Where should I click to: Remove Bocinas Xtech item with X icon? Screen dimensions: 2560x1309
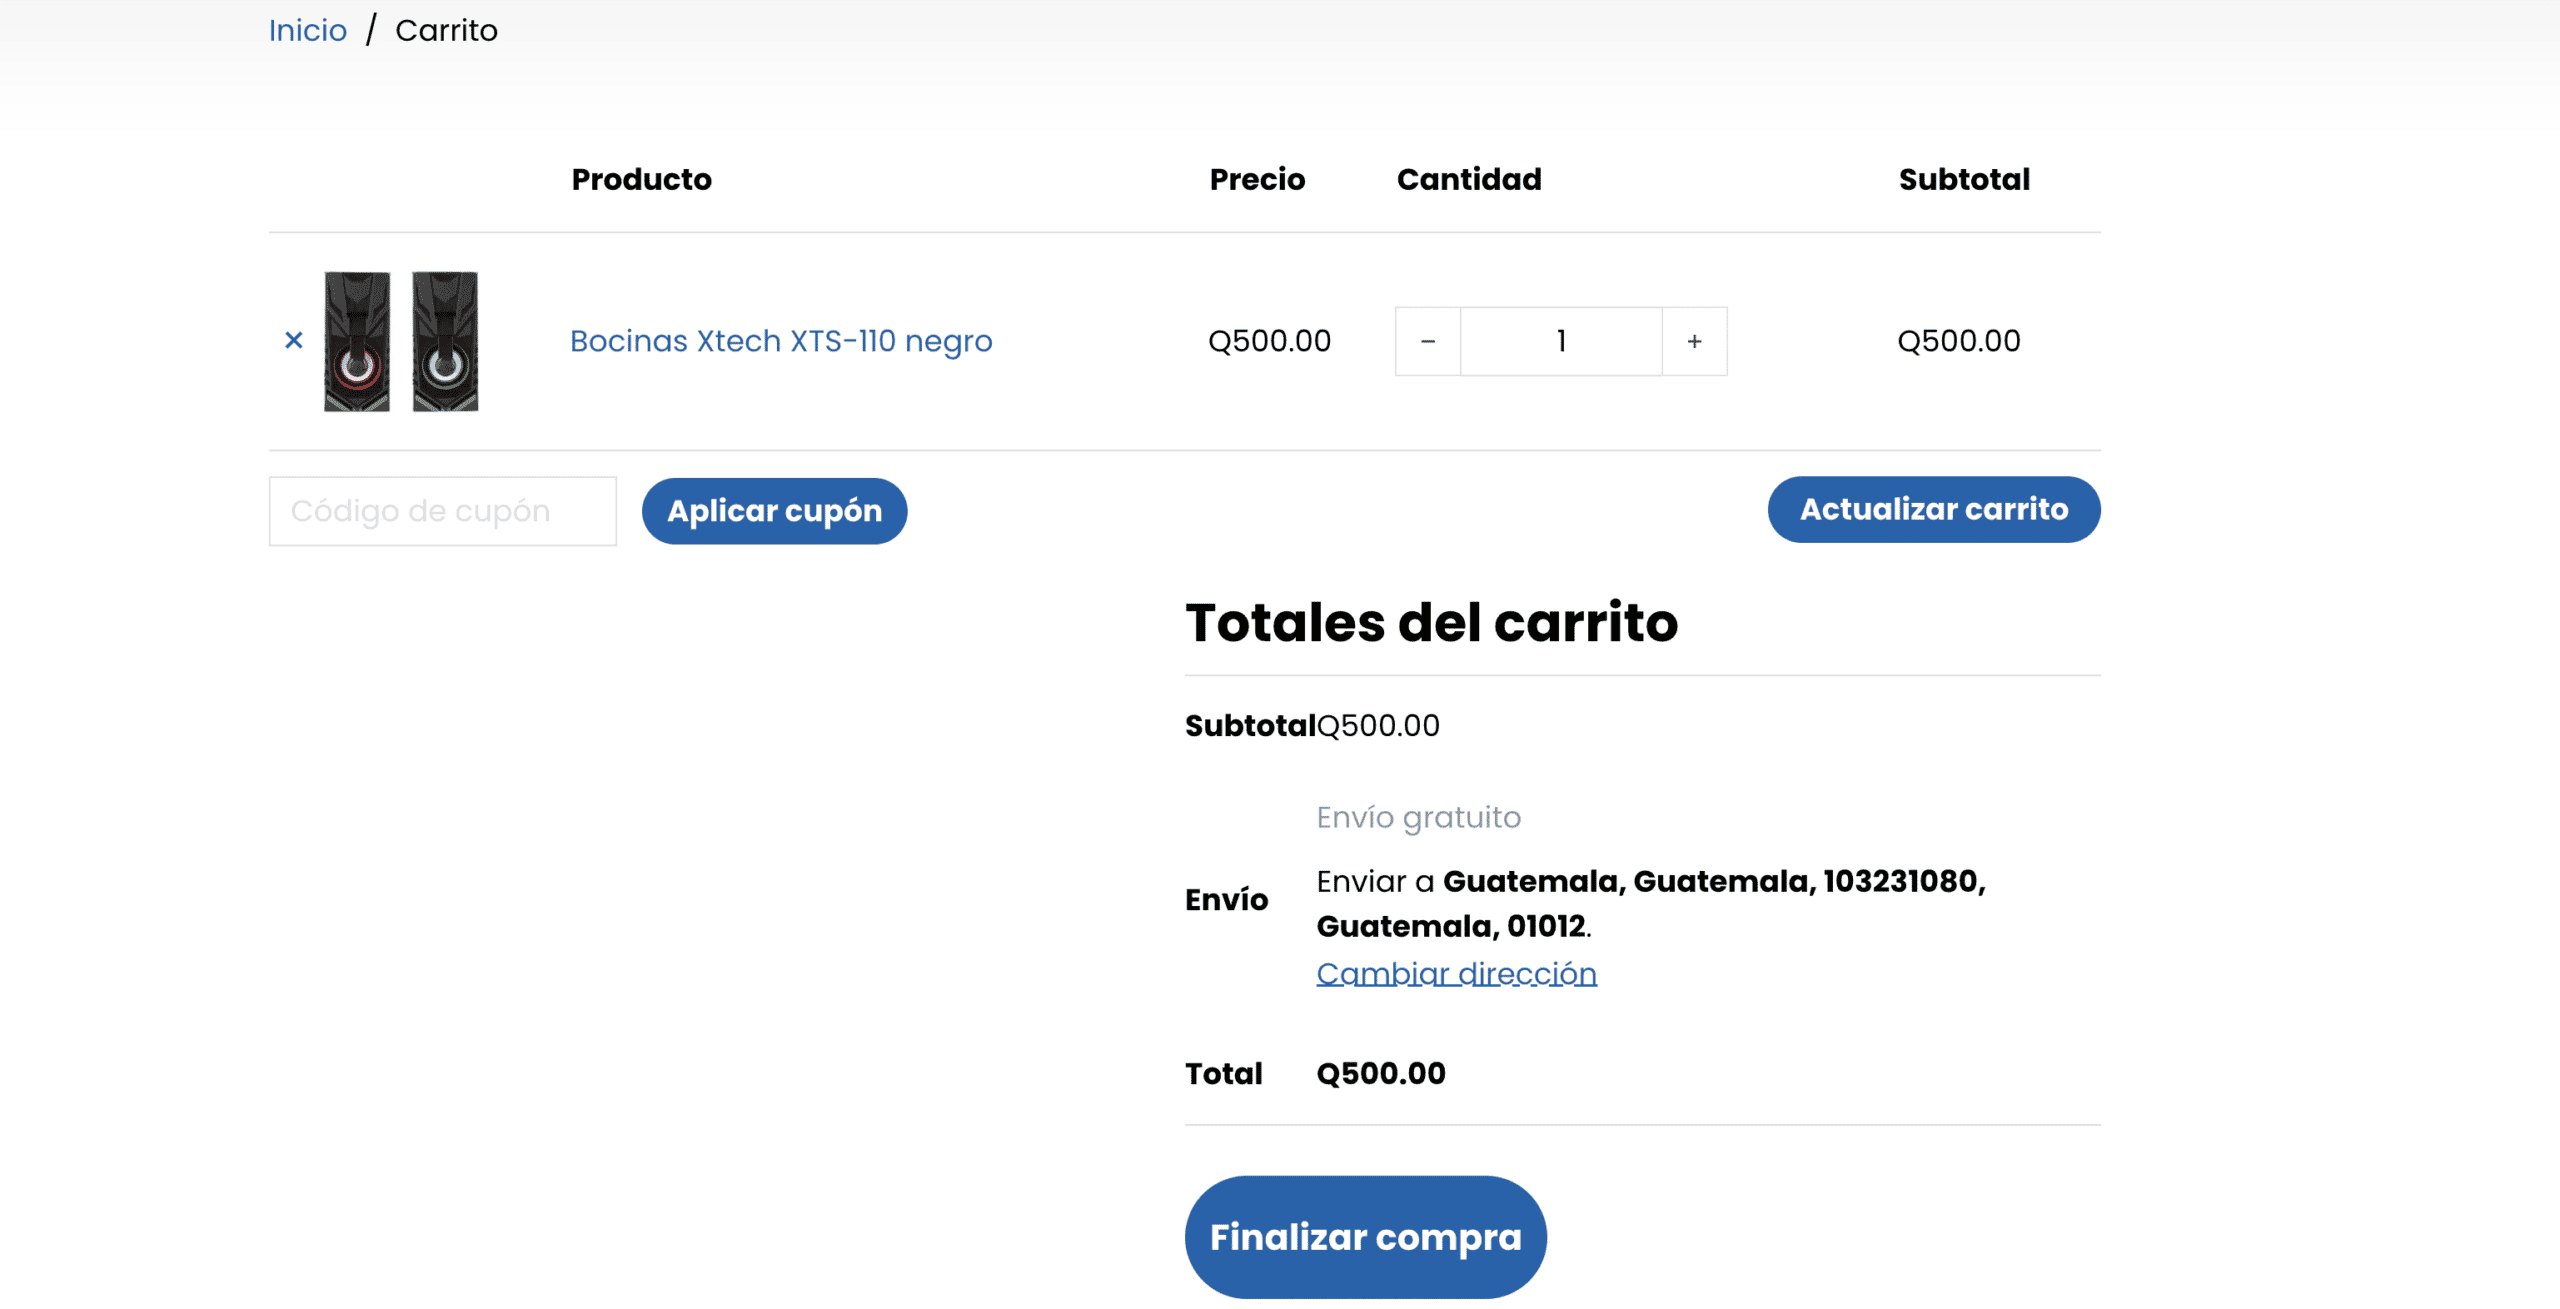tap(293, 341)
